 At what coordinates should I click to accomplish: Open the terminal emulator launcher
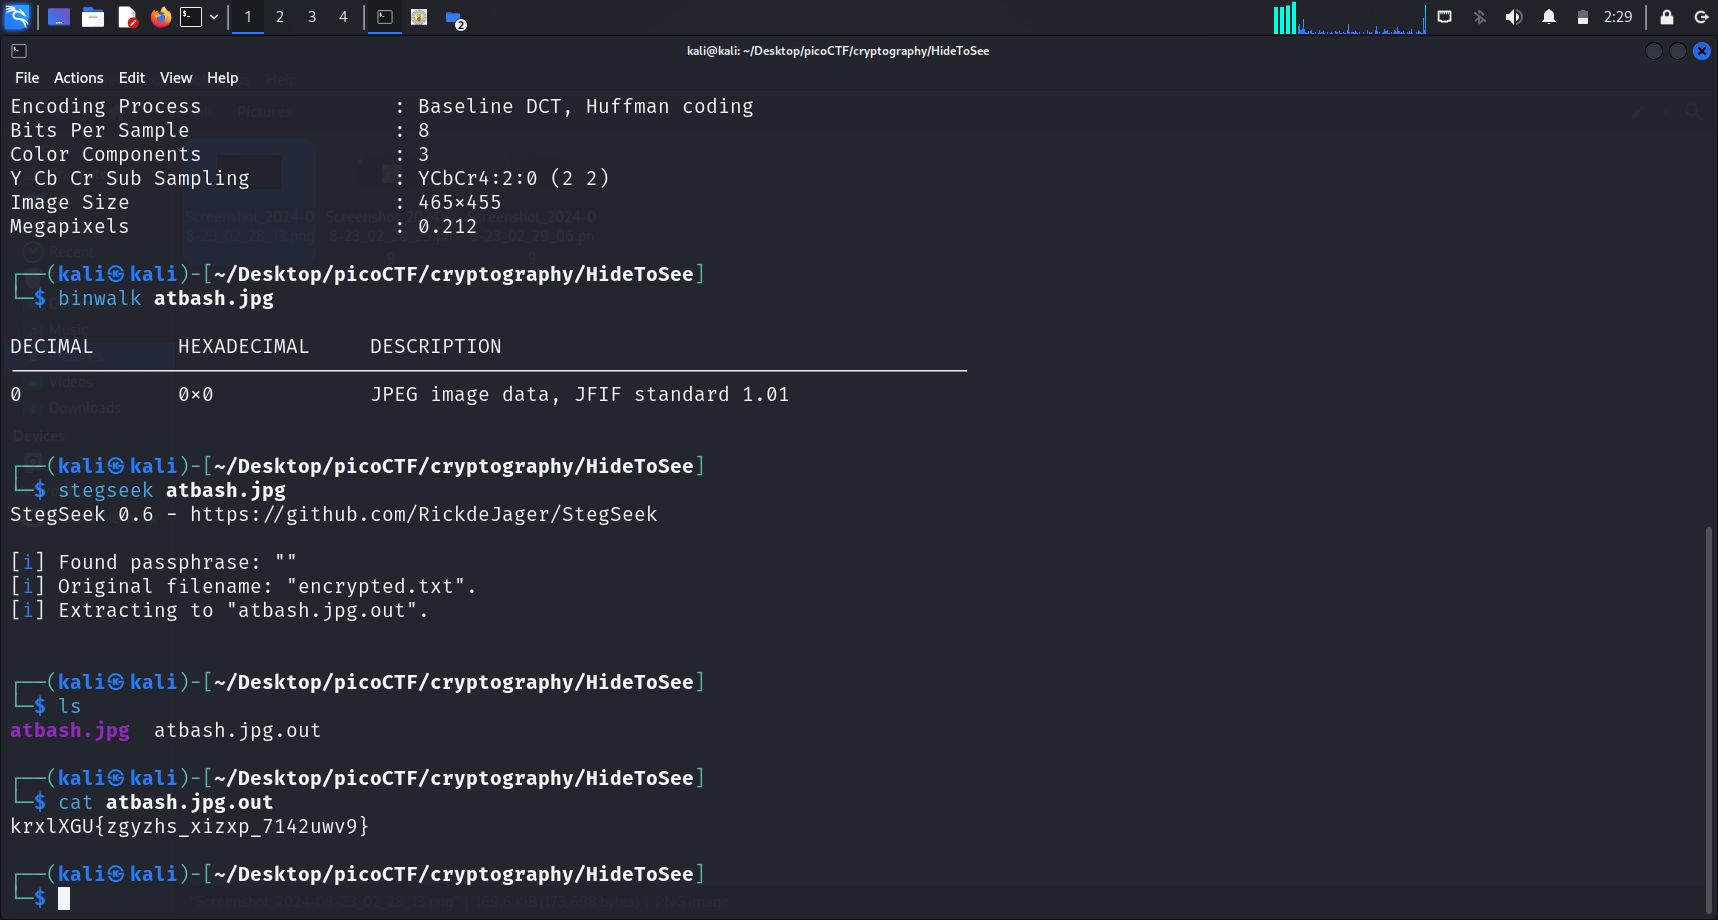pyautogui.click(x=191, y=17)
